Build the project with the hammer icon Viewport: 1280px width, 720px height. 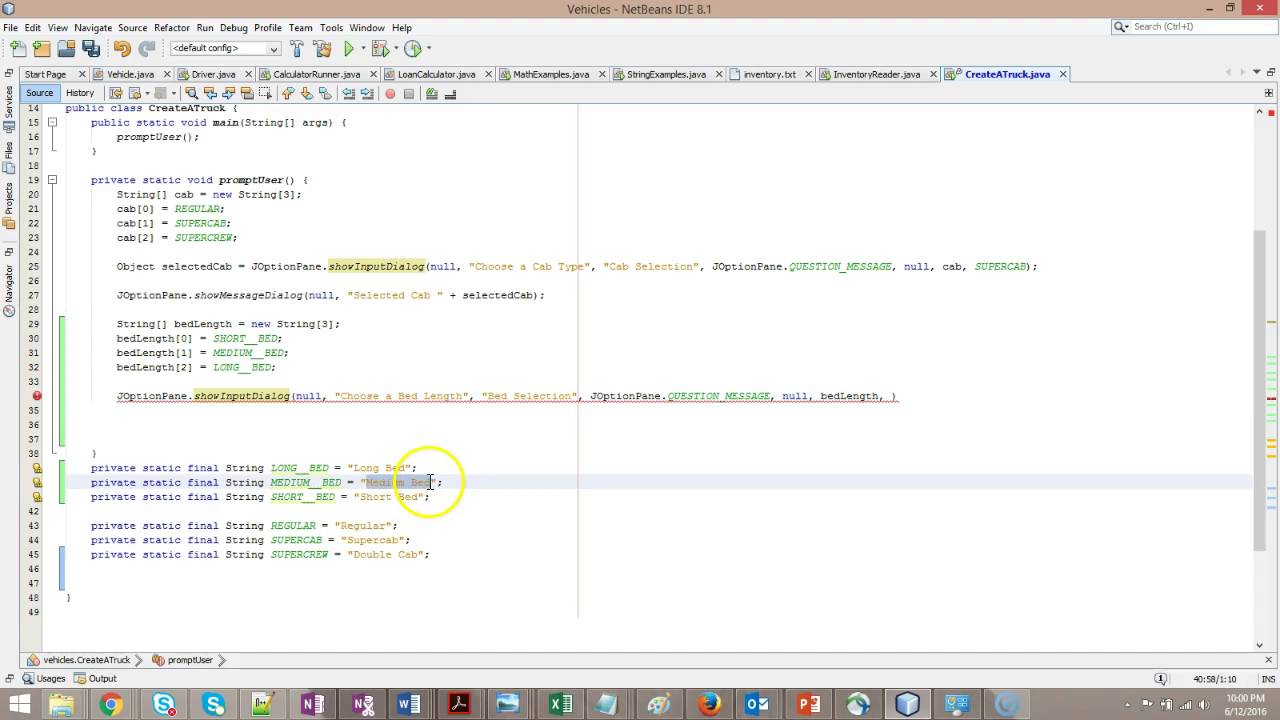[297, 48]
